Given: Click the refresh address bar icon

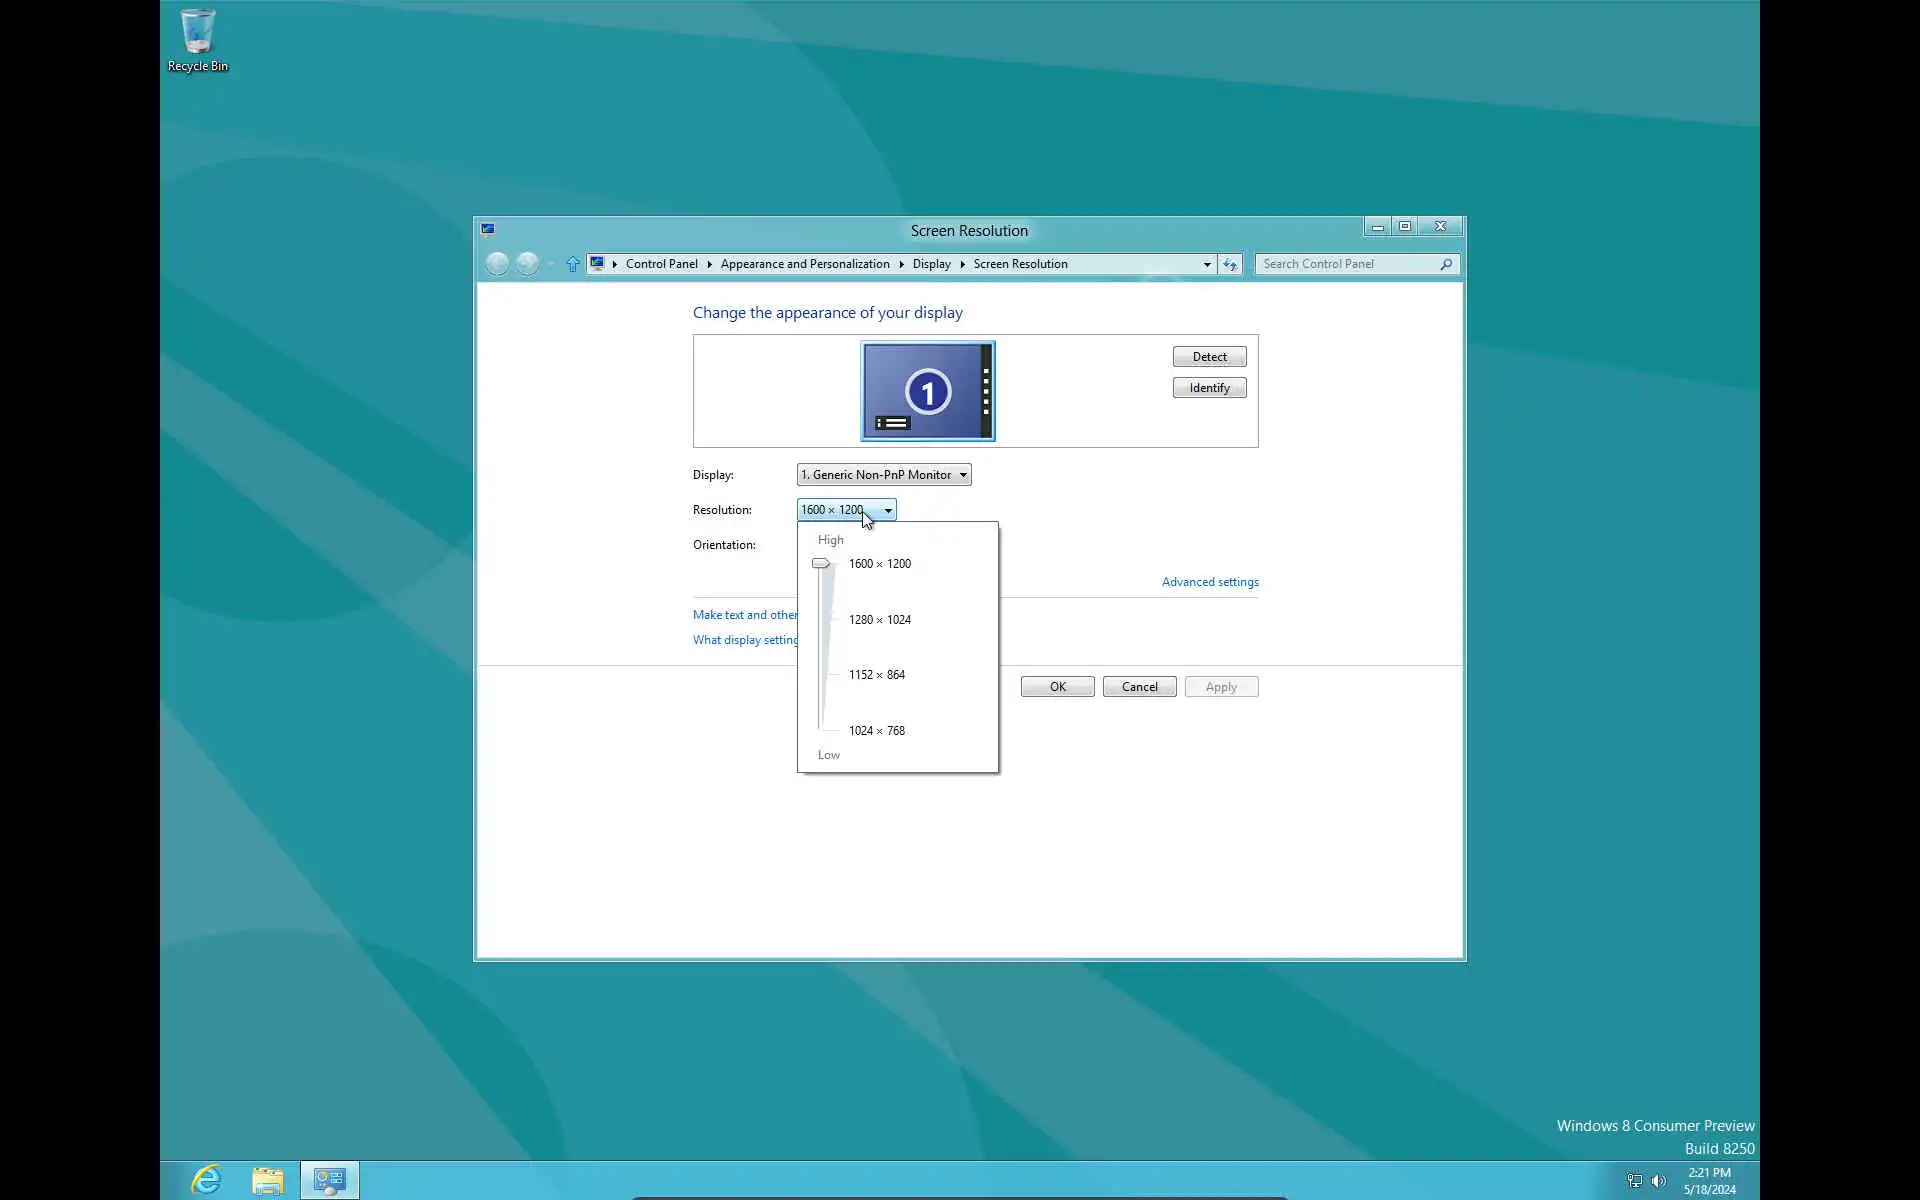Looking at the screenshot, I should (1230, 264).
